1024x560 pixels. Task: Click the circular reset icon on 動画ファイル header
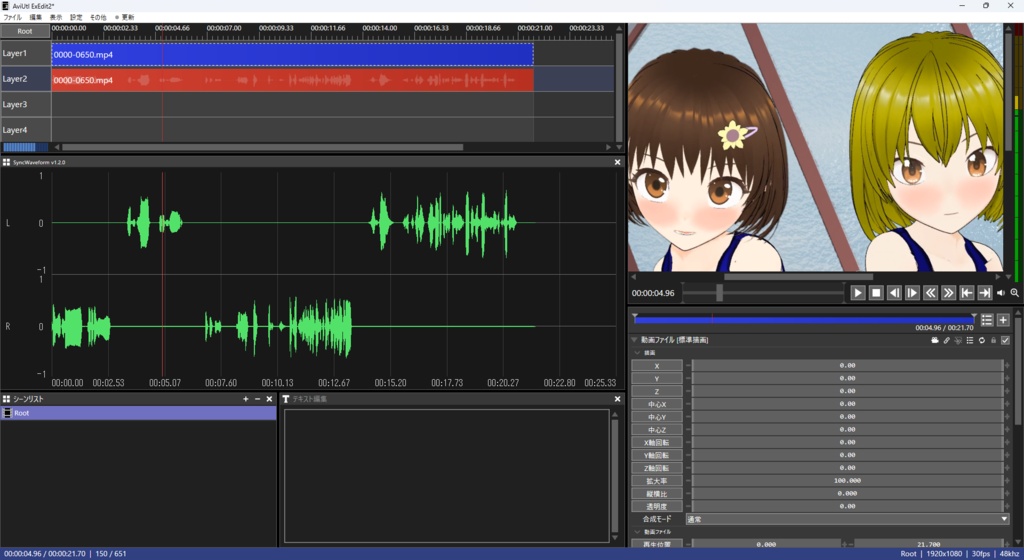pos(982,340)
